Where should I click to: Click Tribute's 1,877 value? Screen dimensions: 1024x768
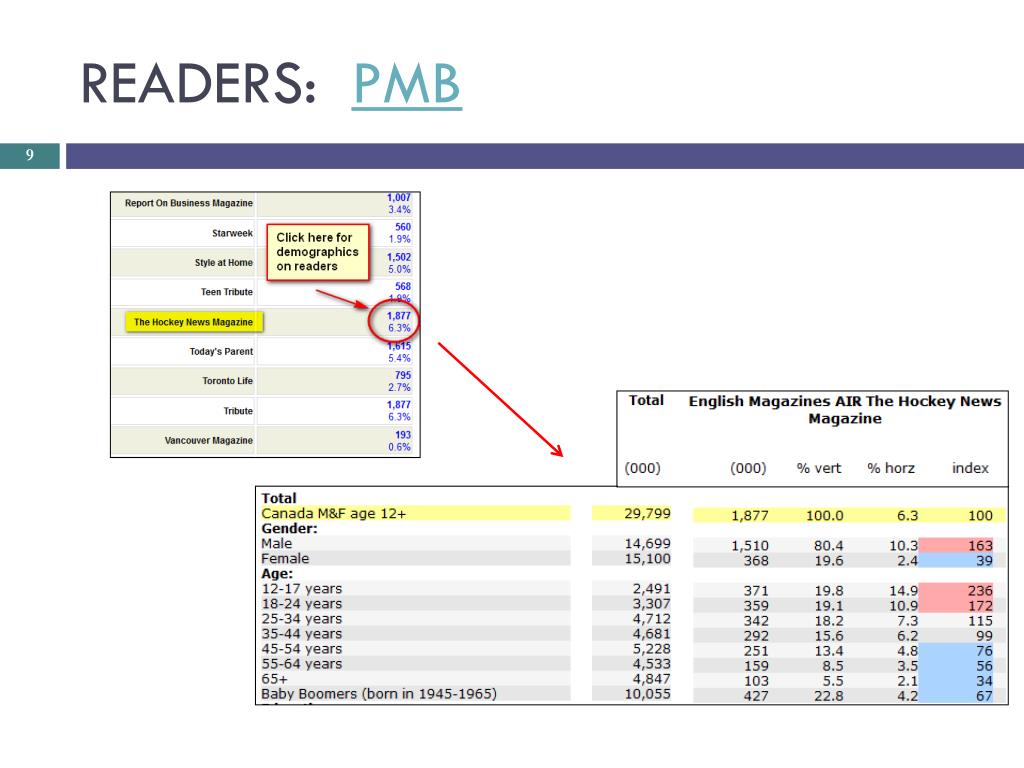click(x=398, y=404)
